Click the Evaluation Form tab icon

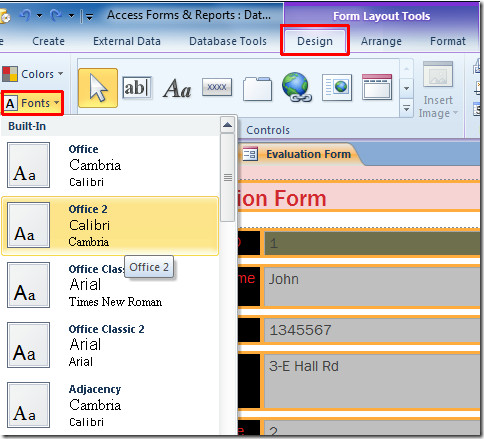click(250, 154)
